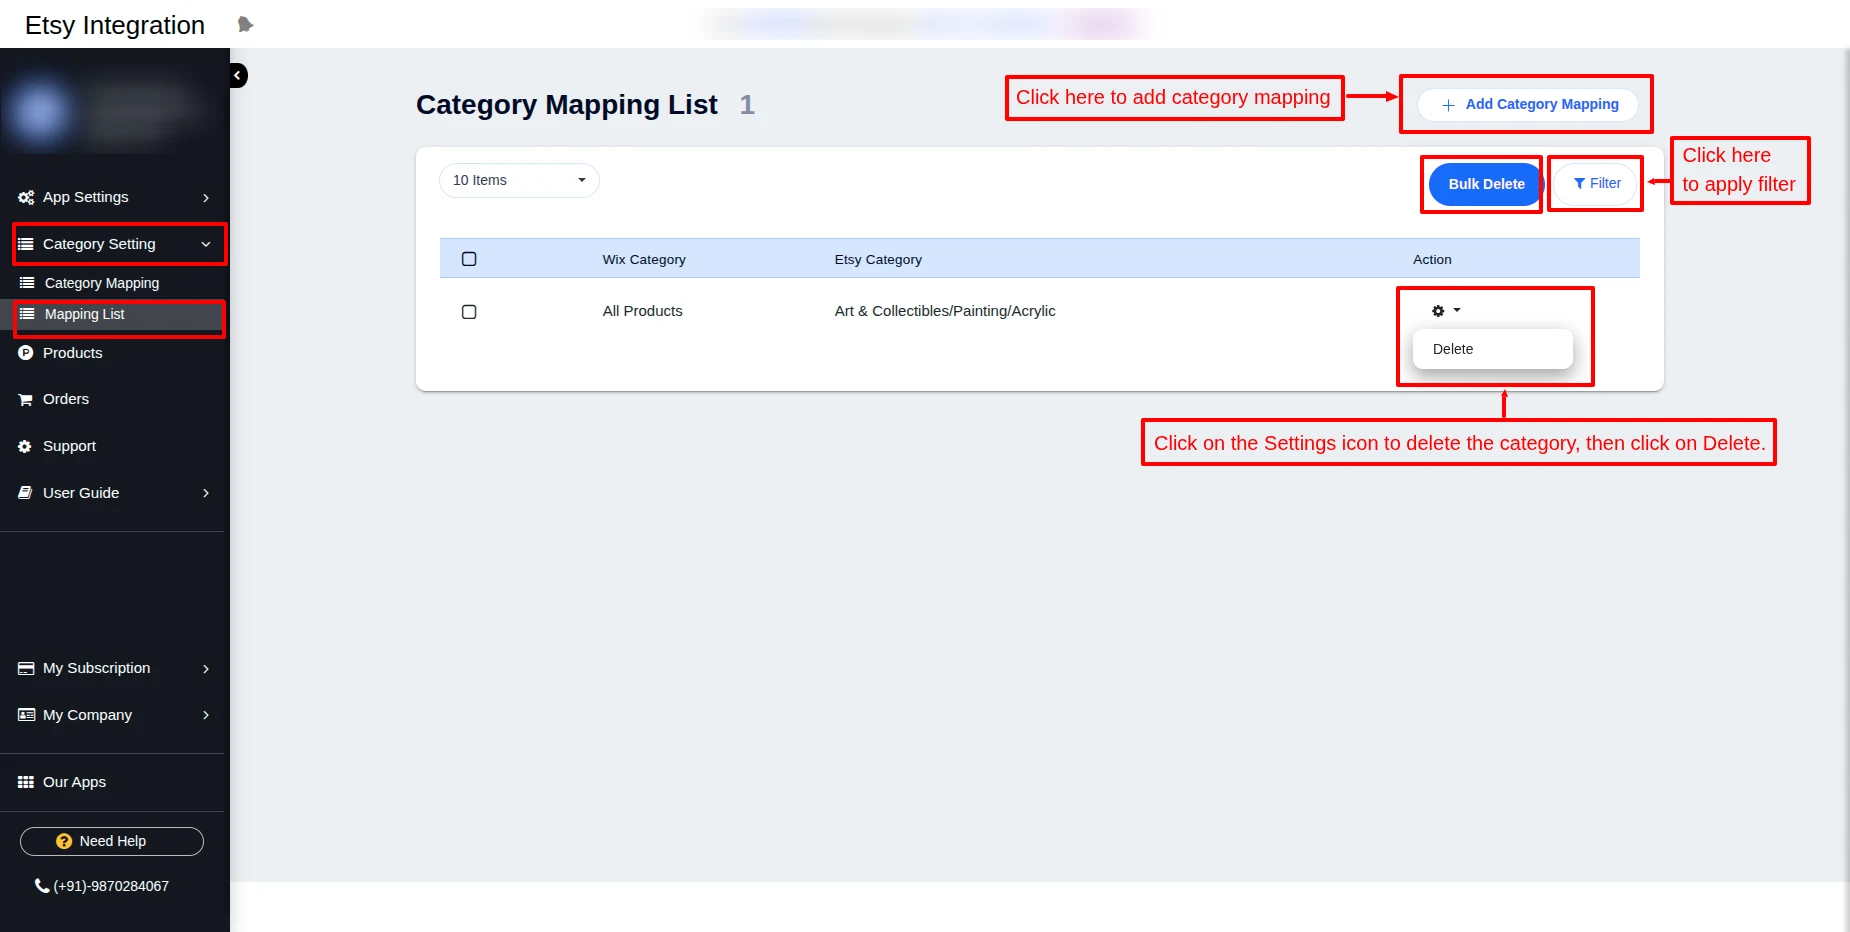Screen dimensions: 1850x932
Task: Click the Etsy Integration title
Action: [115, 25]
